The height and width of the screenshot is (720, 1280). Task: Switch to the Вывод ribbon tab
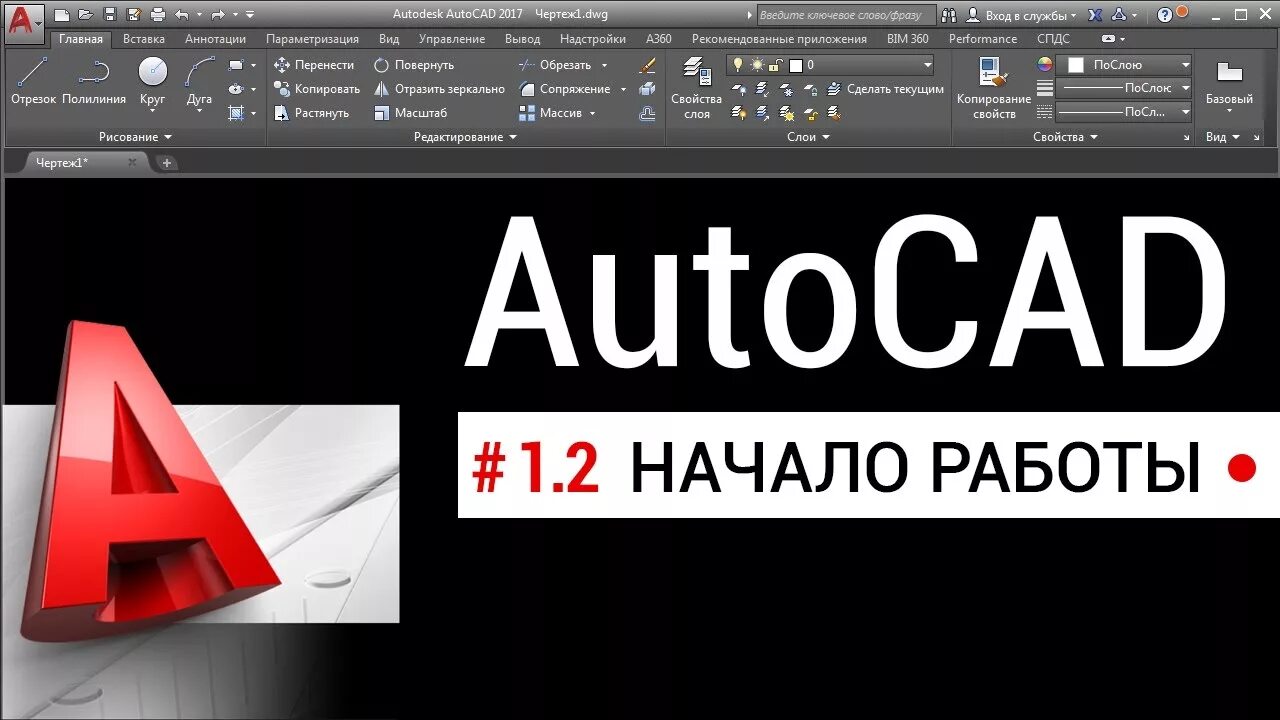(x=522, y=39)
